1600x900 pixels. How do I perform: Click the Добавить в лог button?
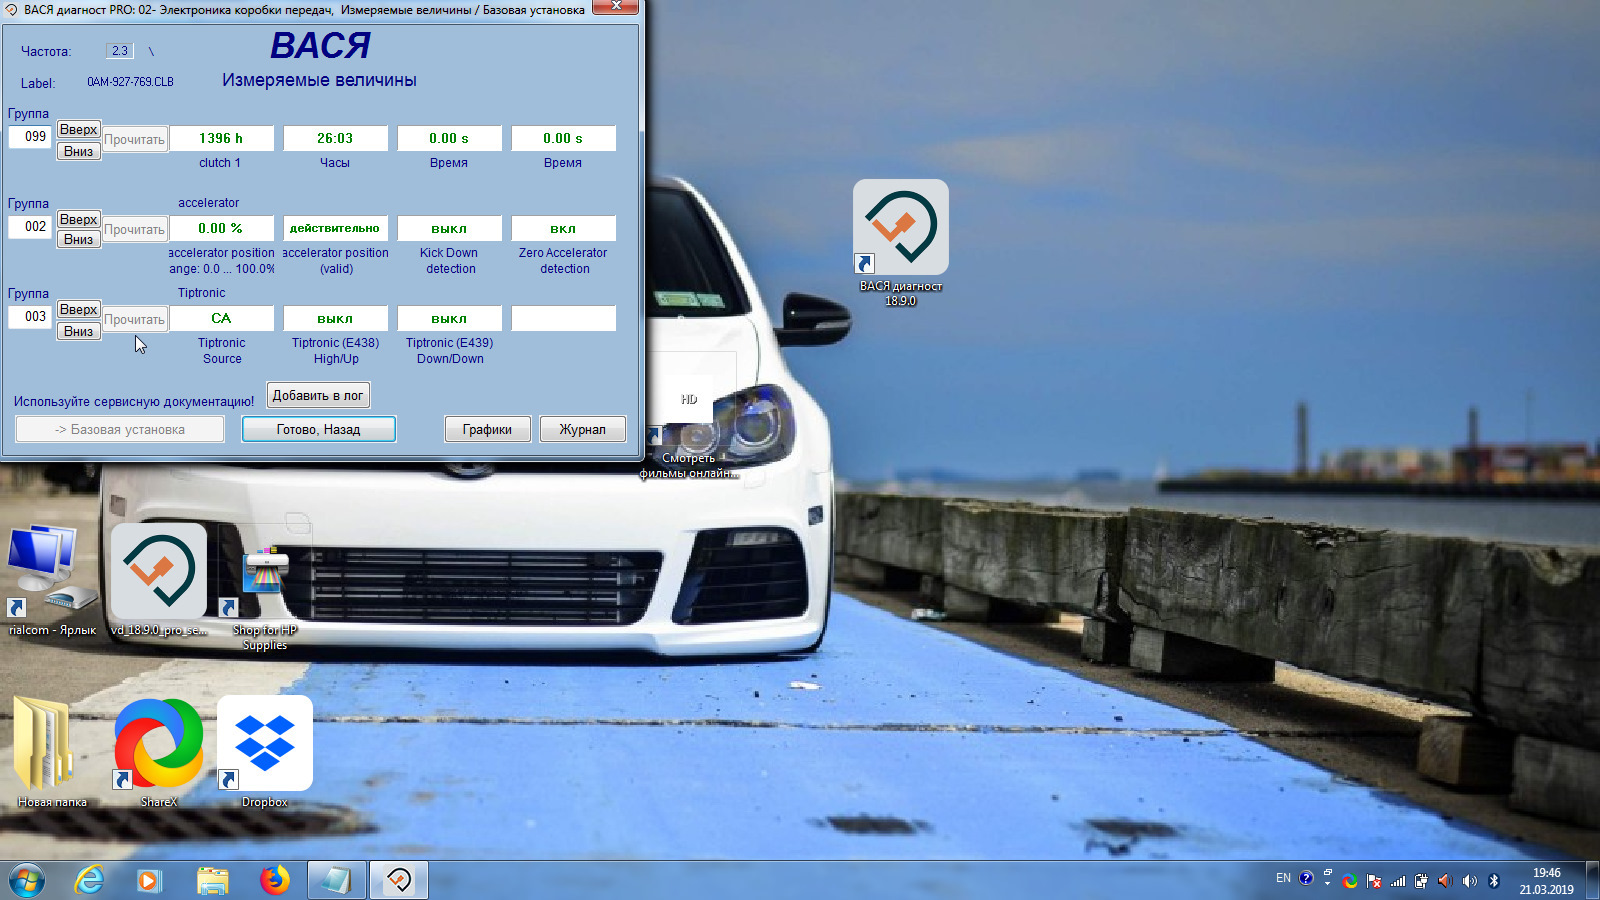tap(318, 396)
